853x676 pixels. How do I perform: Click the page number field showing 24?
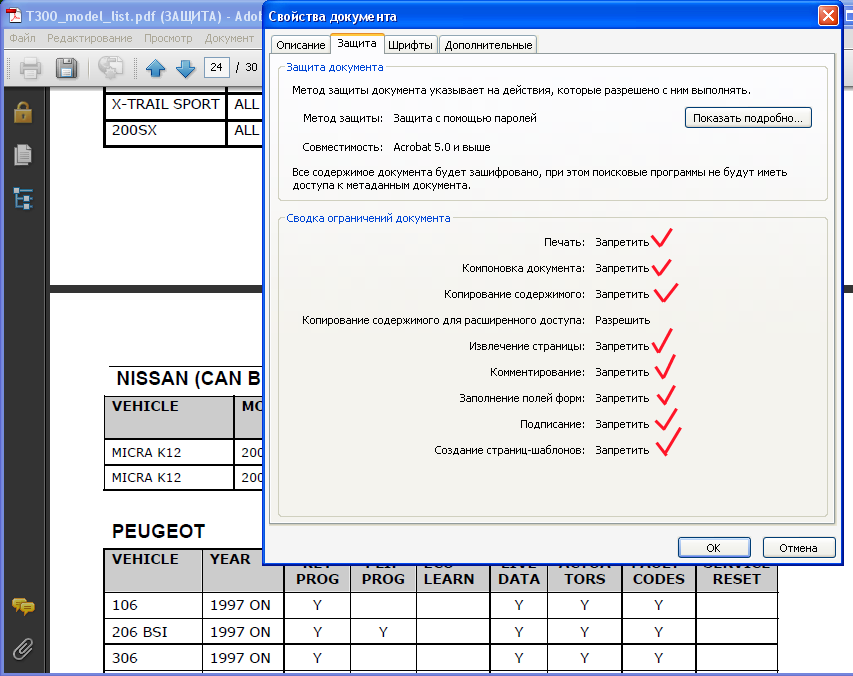[217, 67]
